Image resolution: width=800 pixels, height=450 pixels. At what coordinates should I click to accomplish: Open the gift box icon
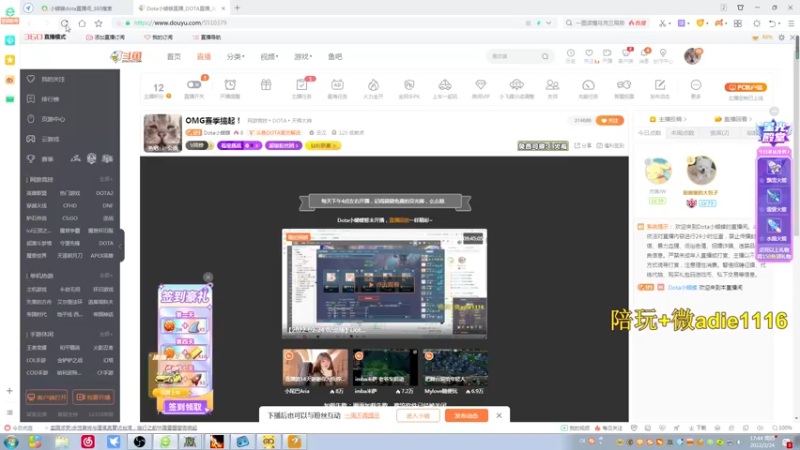[x=266, y=85]
